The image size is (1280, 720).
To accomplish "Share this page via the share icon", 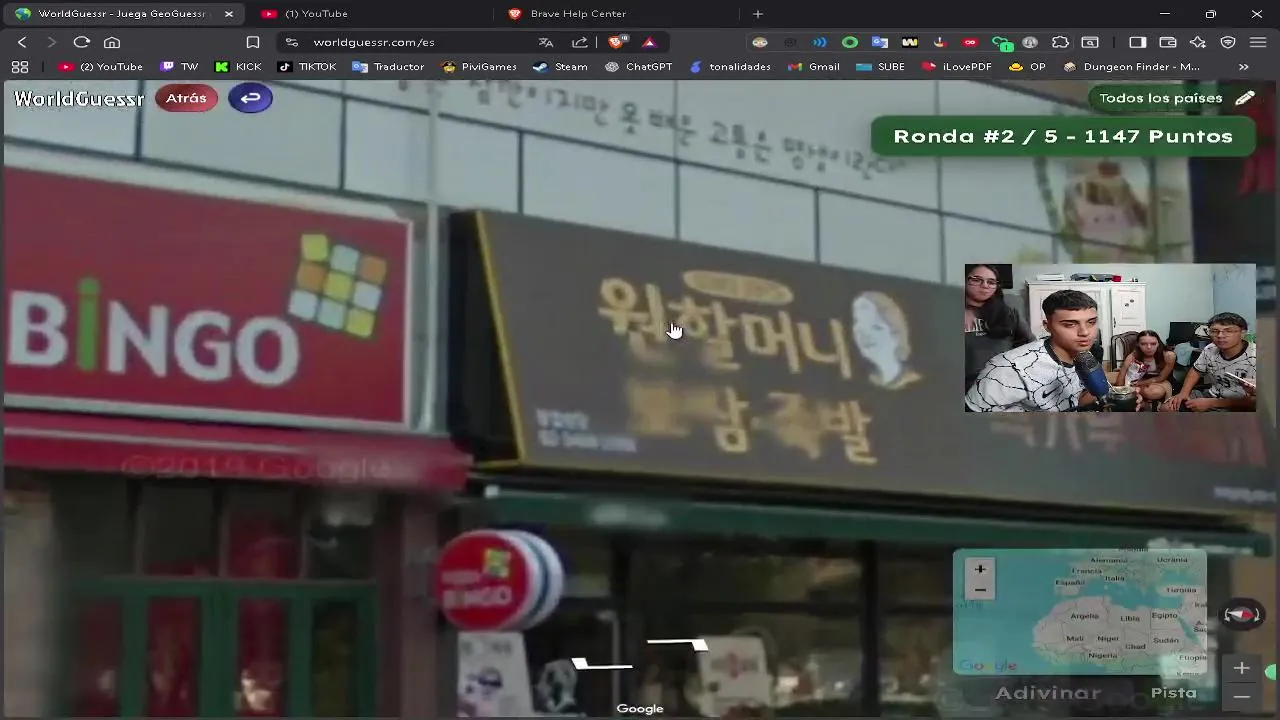I will coord(580,42).
